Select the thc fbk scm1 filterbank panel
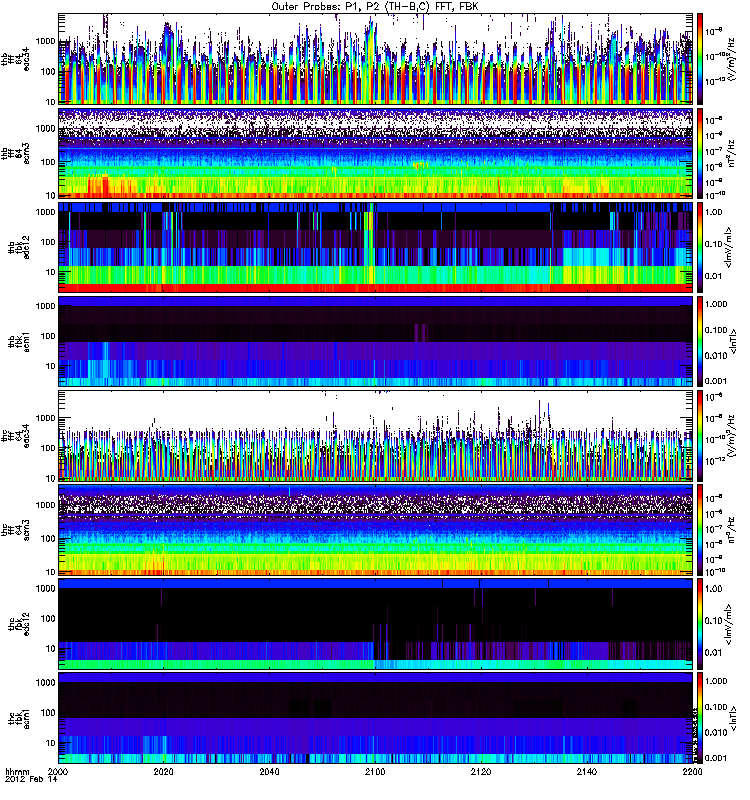This screenshot has width=750, height=800. pyautogui.click(x=375, y=717)
